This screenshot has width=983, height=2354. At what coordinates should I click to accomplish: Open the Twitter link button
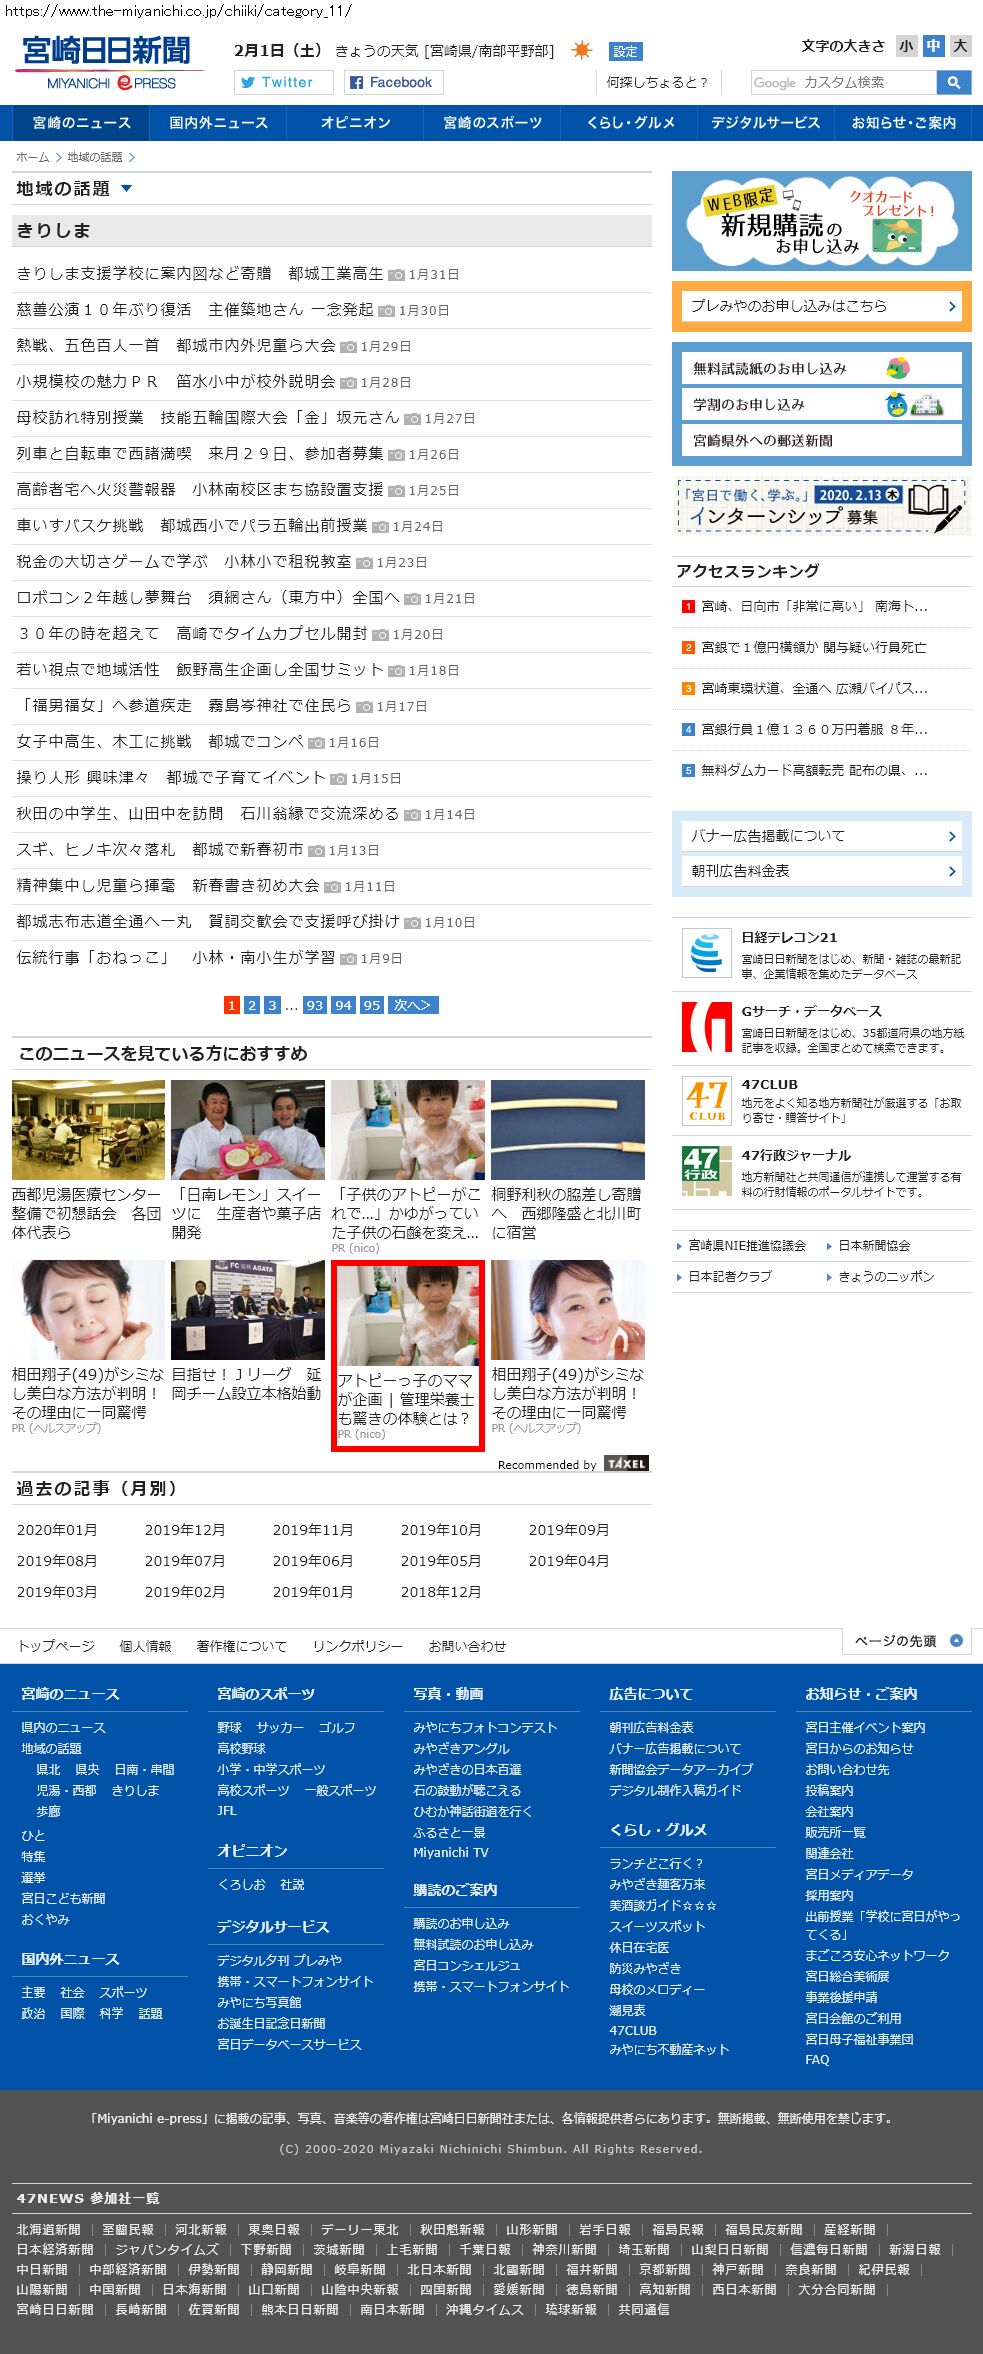pos(284,82)
